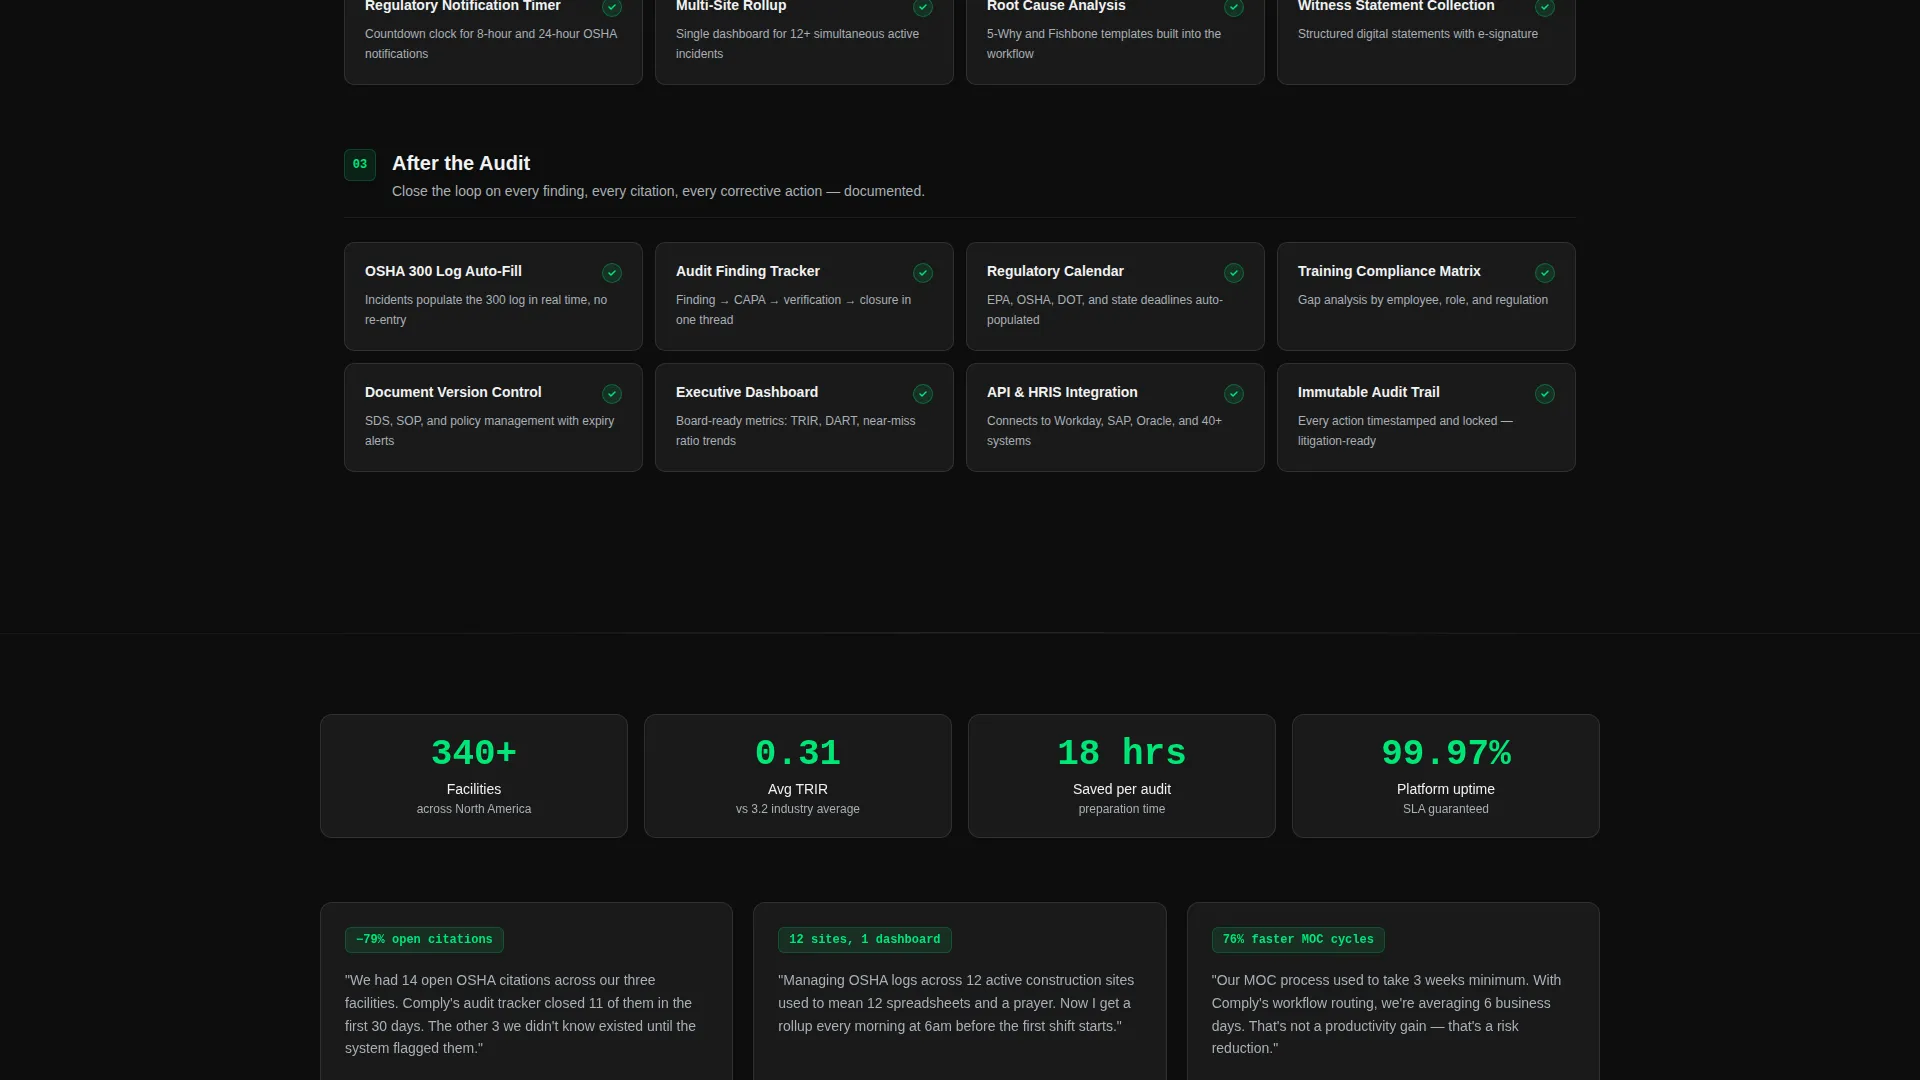
Task: Click "Incidents populate the 300 log in real time" text
Action: (486, 310)
